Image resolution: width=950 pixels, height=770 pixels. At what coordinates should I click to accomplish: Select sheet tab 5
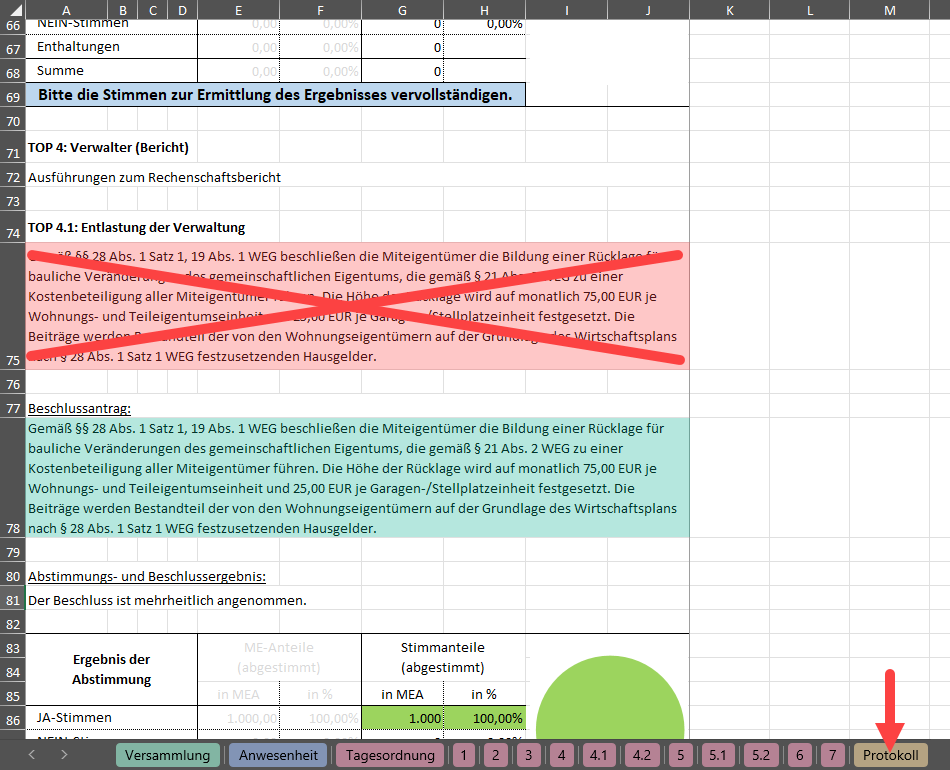680,755
